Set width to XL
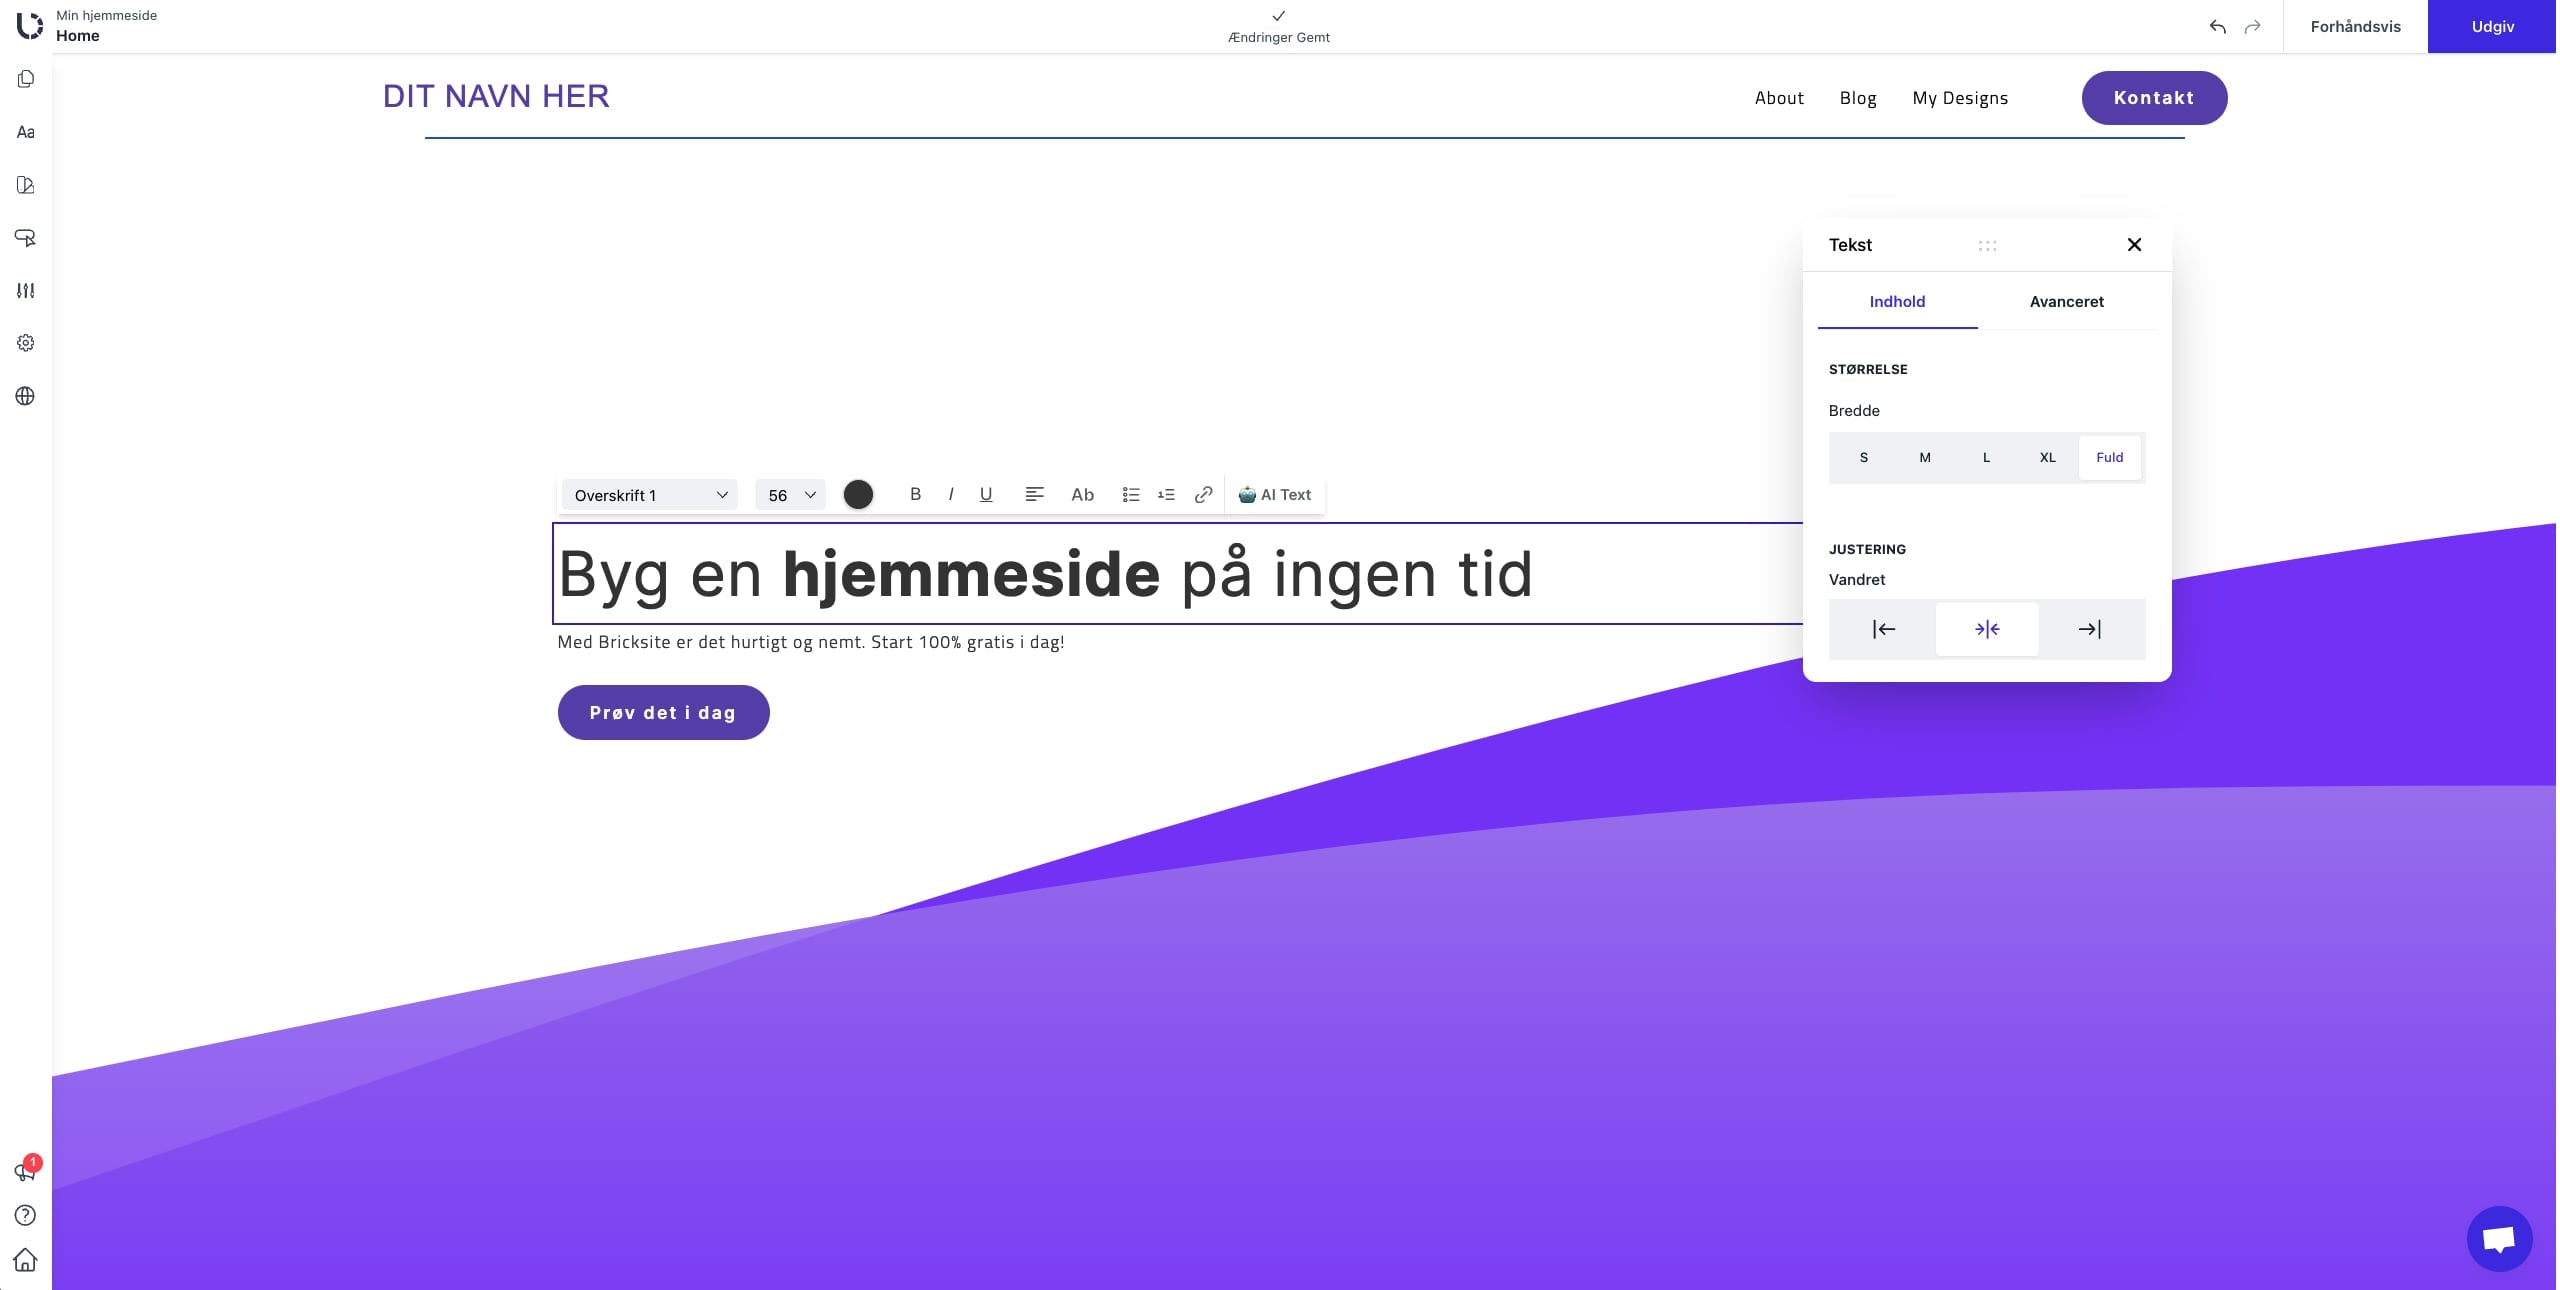 [x=2048, y=458]
